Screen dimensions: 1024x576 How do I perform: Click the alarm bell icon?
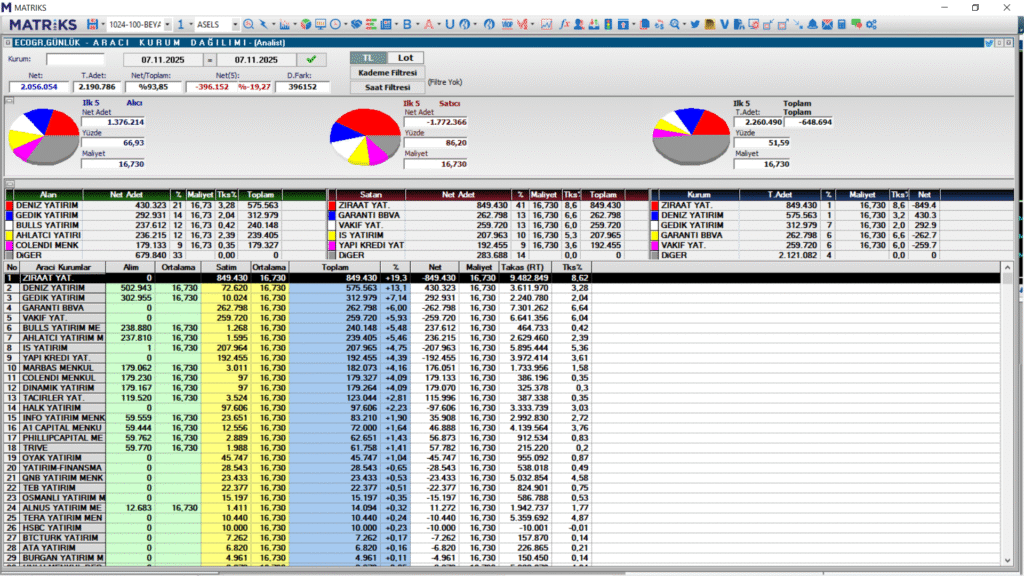812,23
